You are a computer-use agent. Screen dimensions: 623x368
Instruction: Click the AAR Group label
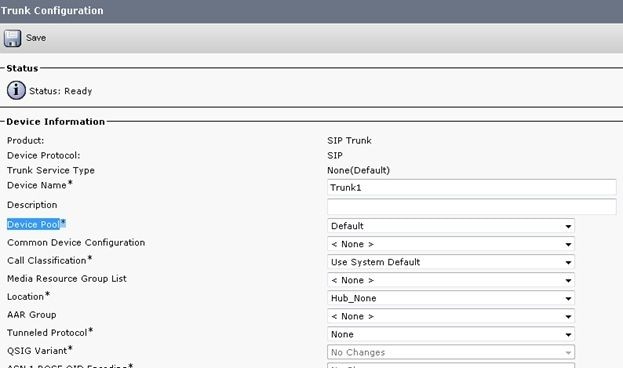point(31,315)
